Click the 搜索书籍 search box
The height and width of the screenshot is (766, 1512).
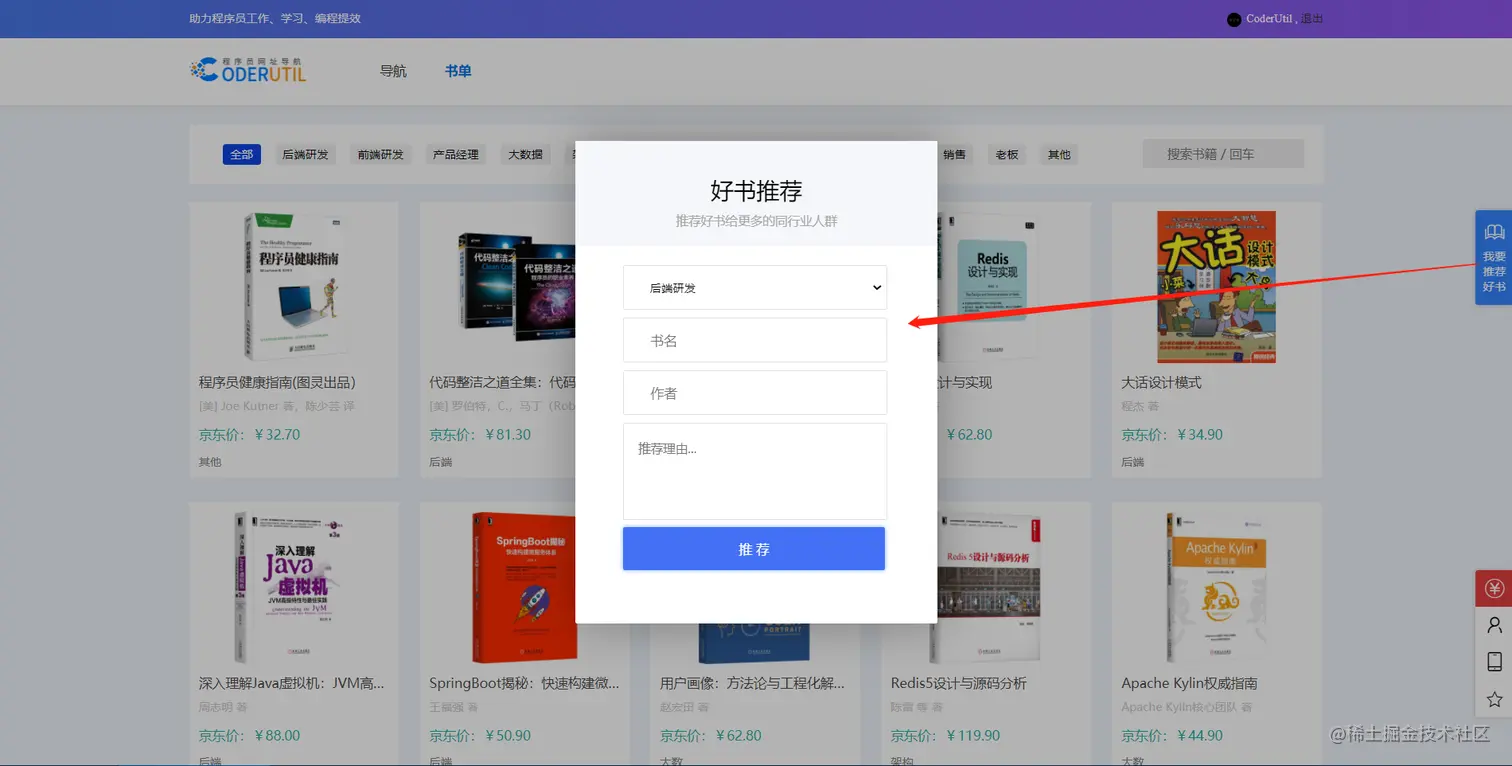point(1223,154)
